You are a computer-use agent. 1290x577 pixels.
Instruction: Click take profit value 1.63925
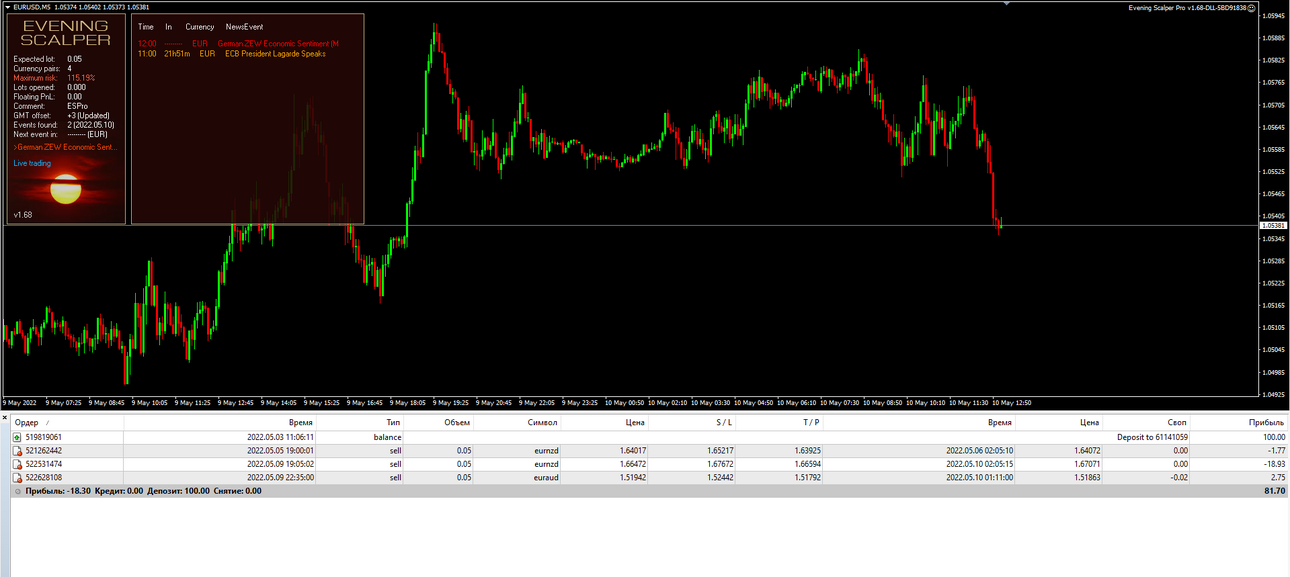tap(808, 451)
